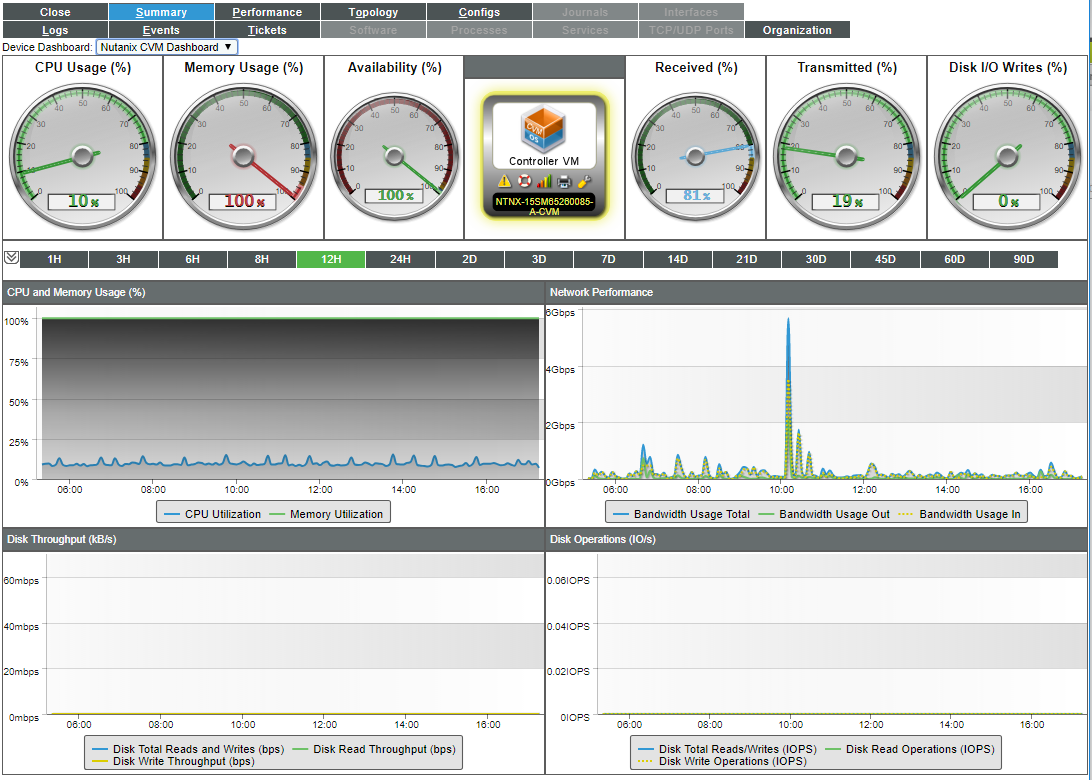
Task: Toggle Disk Total Reads and Writes (bps)
Action: click(188, 749)
